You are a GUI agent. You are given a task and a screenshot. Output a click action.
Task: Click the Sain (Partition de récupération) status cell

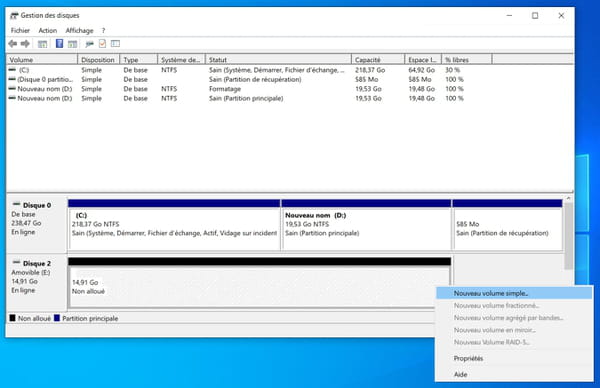click(x=255, y=80)
